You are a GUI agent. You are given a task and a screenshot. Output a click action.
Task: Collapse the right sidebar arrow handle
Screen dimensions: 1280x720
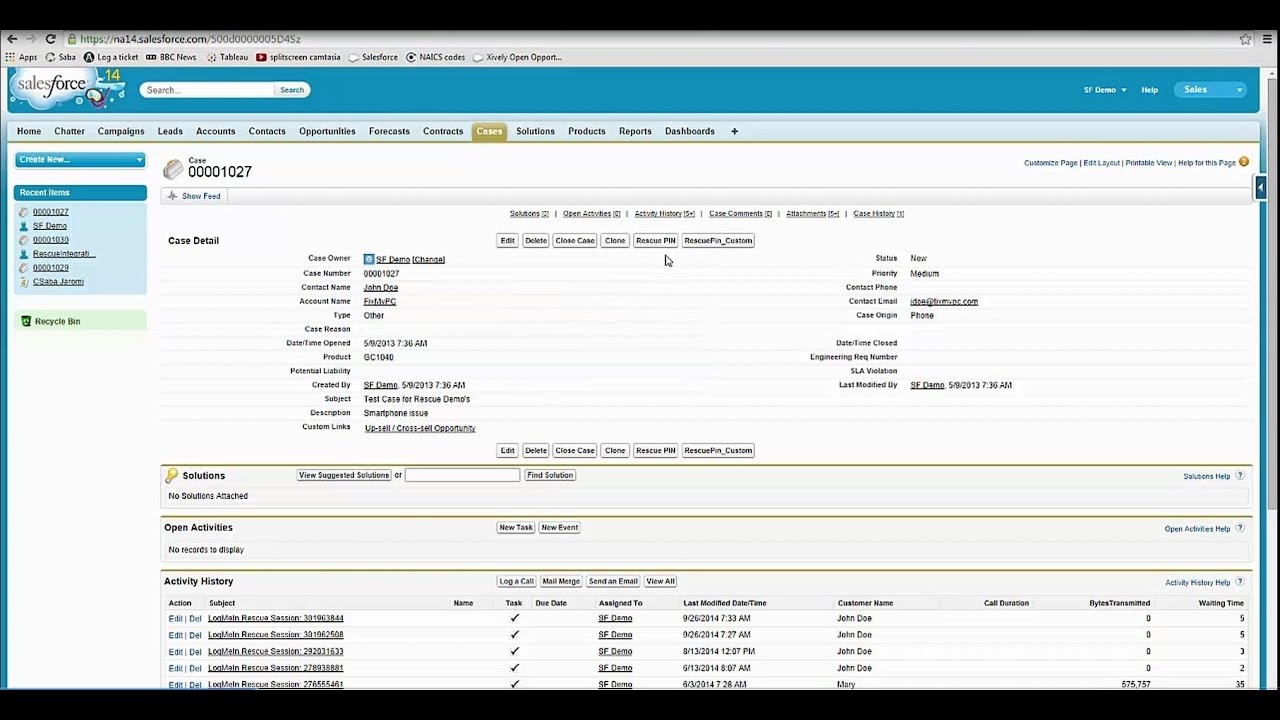pos(1260,187)
